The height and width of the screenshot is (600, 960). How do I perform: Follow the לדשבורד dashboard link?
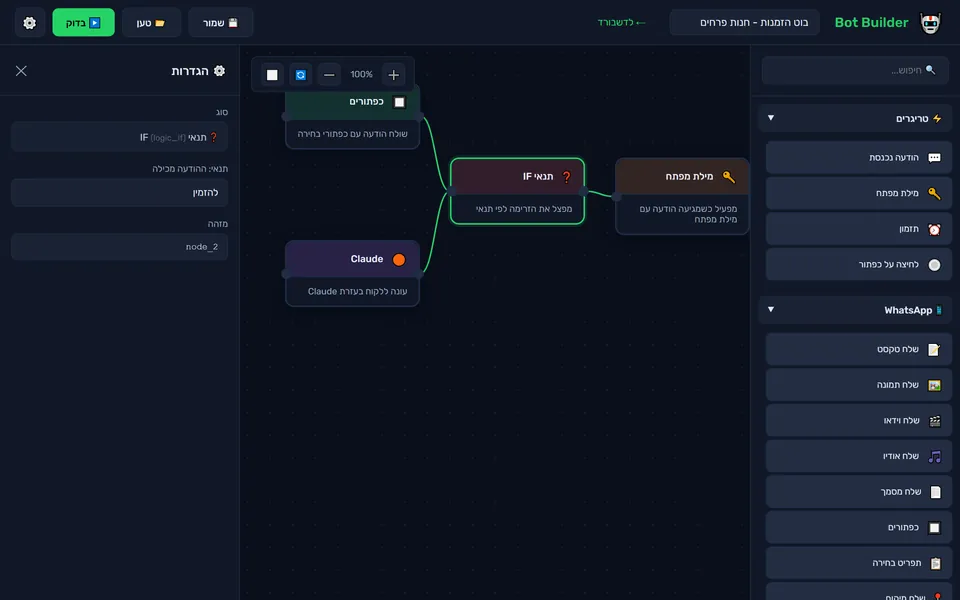tap(621, 23)
